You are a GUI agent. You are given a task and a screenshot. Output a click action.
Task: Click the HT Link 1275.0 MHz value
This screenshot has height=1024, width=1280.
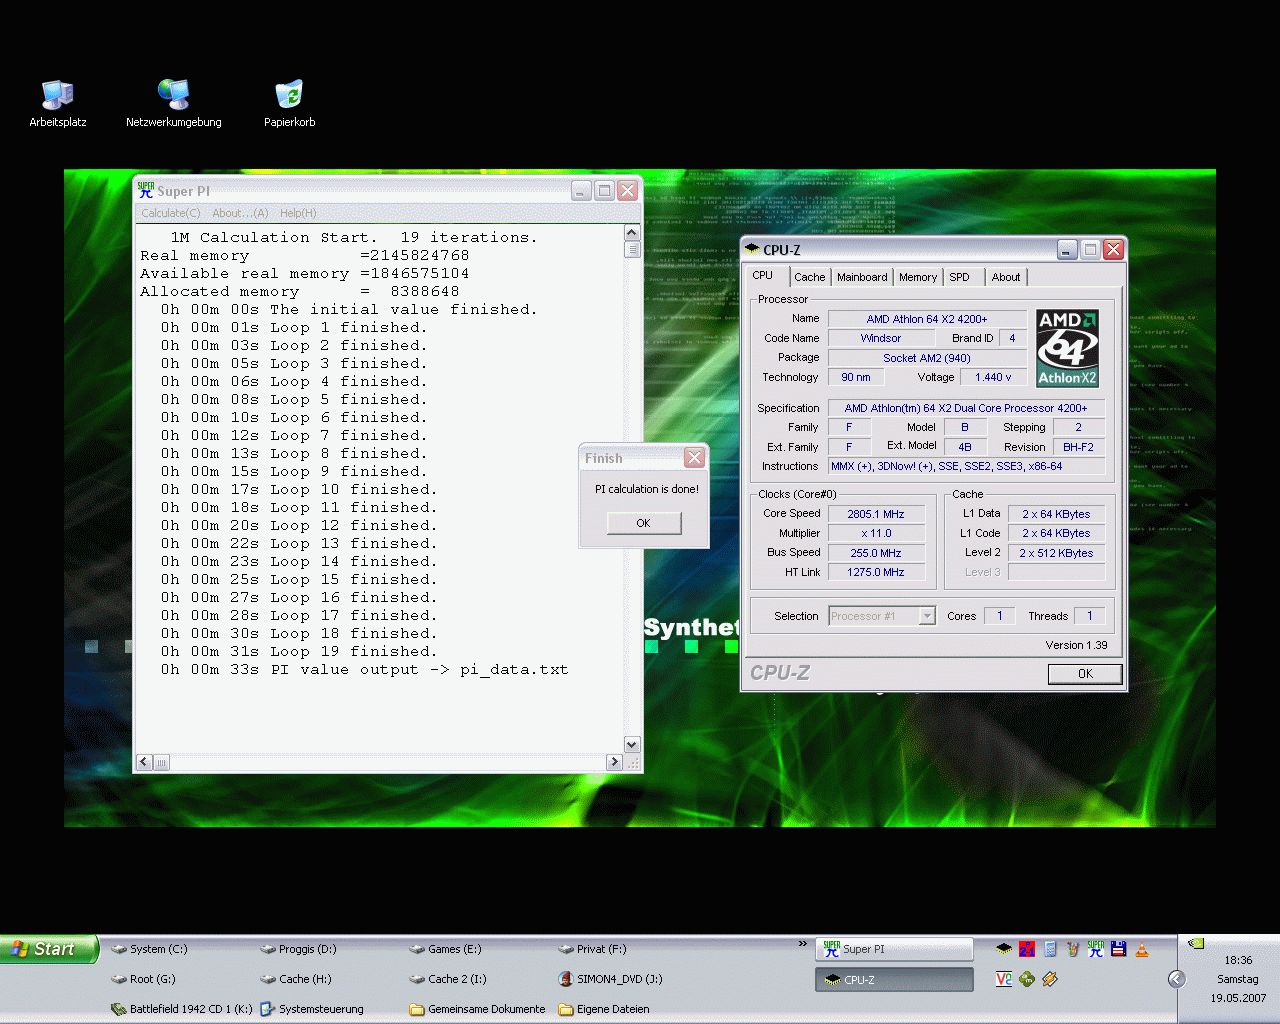coord(876,572)
